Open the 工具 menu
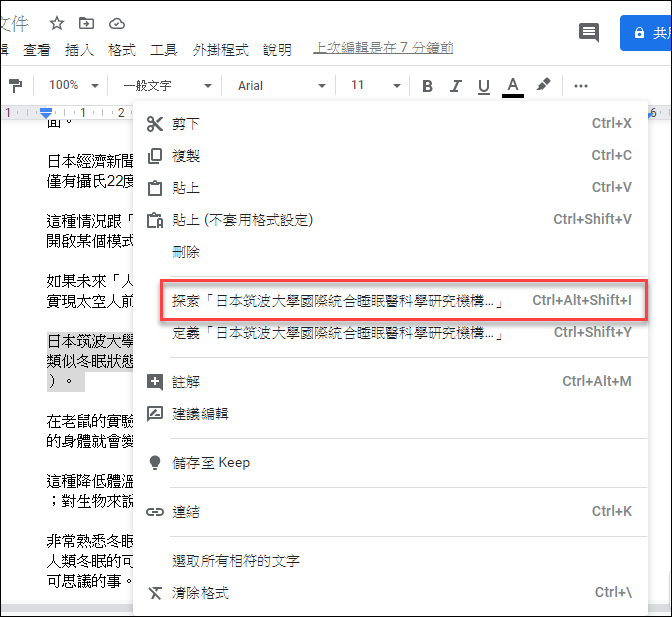 point(164,50)
